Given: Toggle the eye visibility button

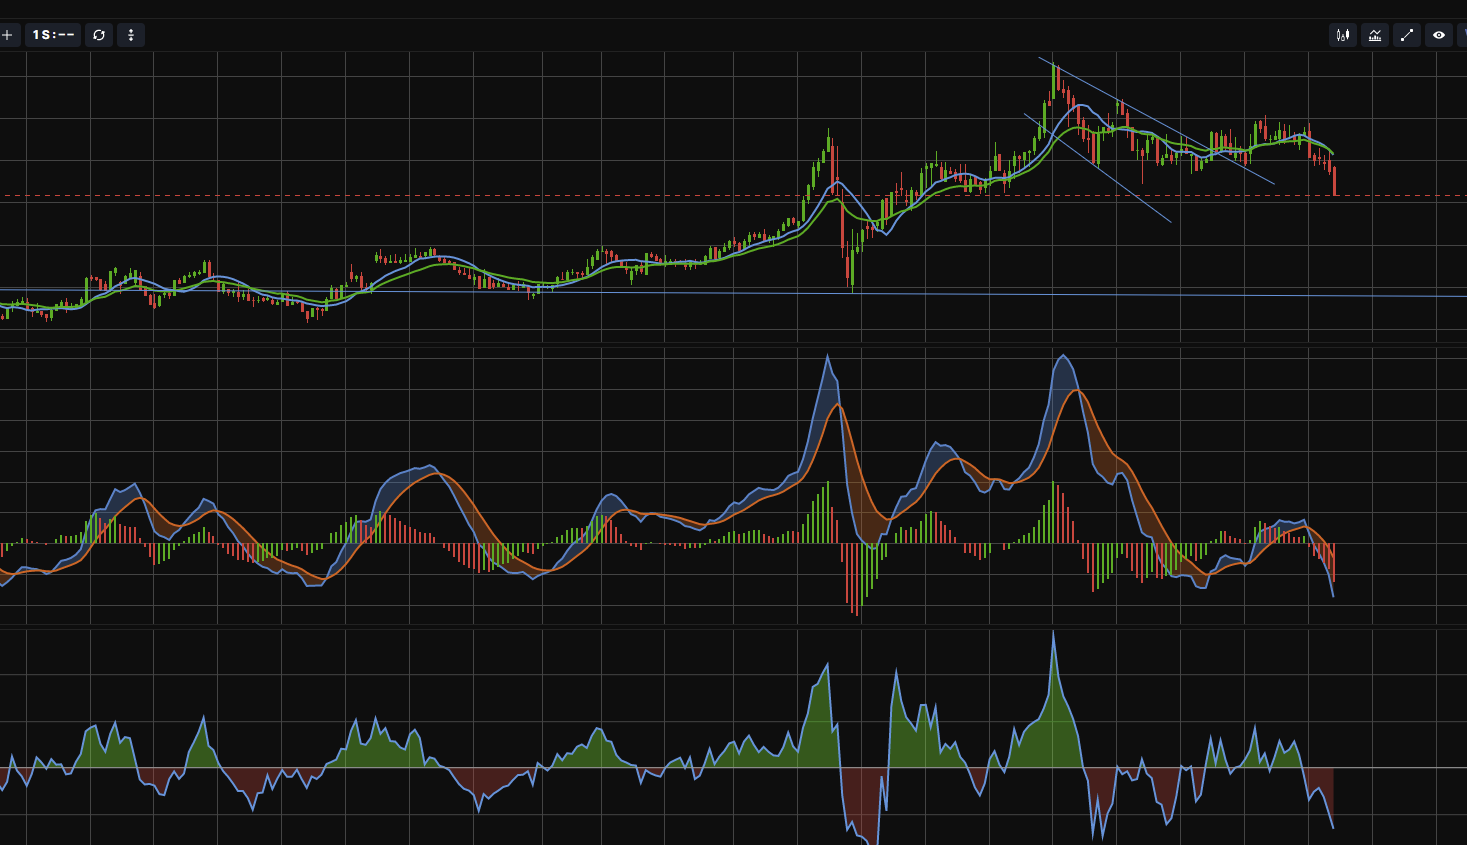Looking at the screenshot, I should (1439, 35).
